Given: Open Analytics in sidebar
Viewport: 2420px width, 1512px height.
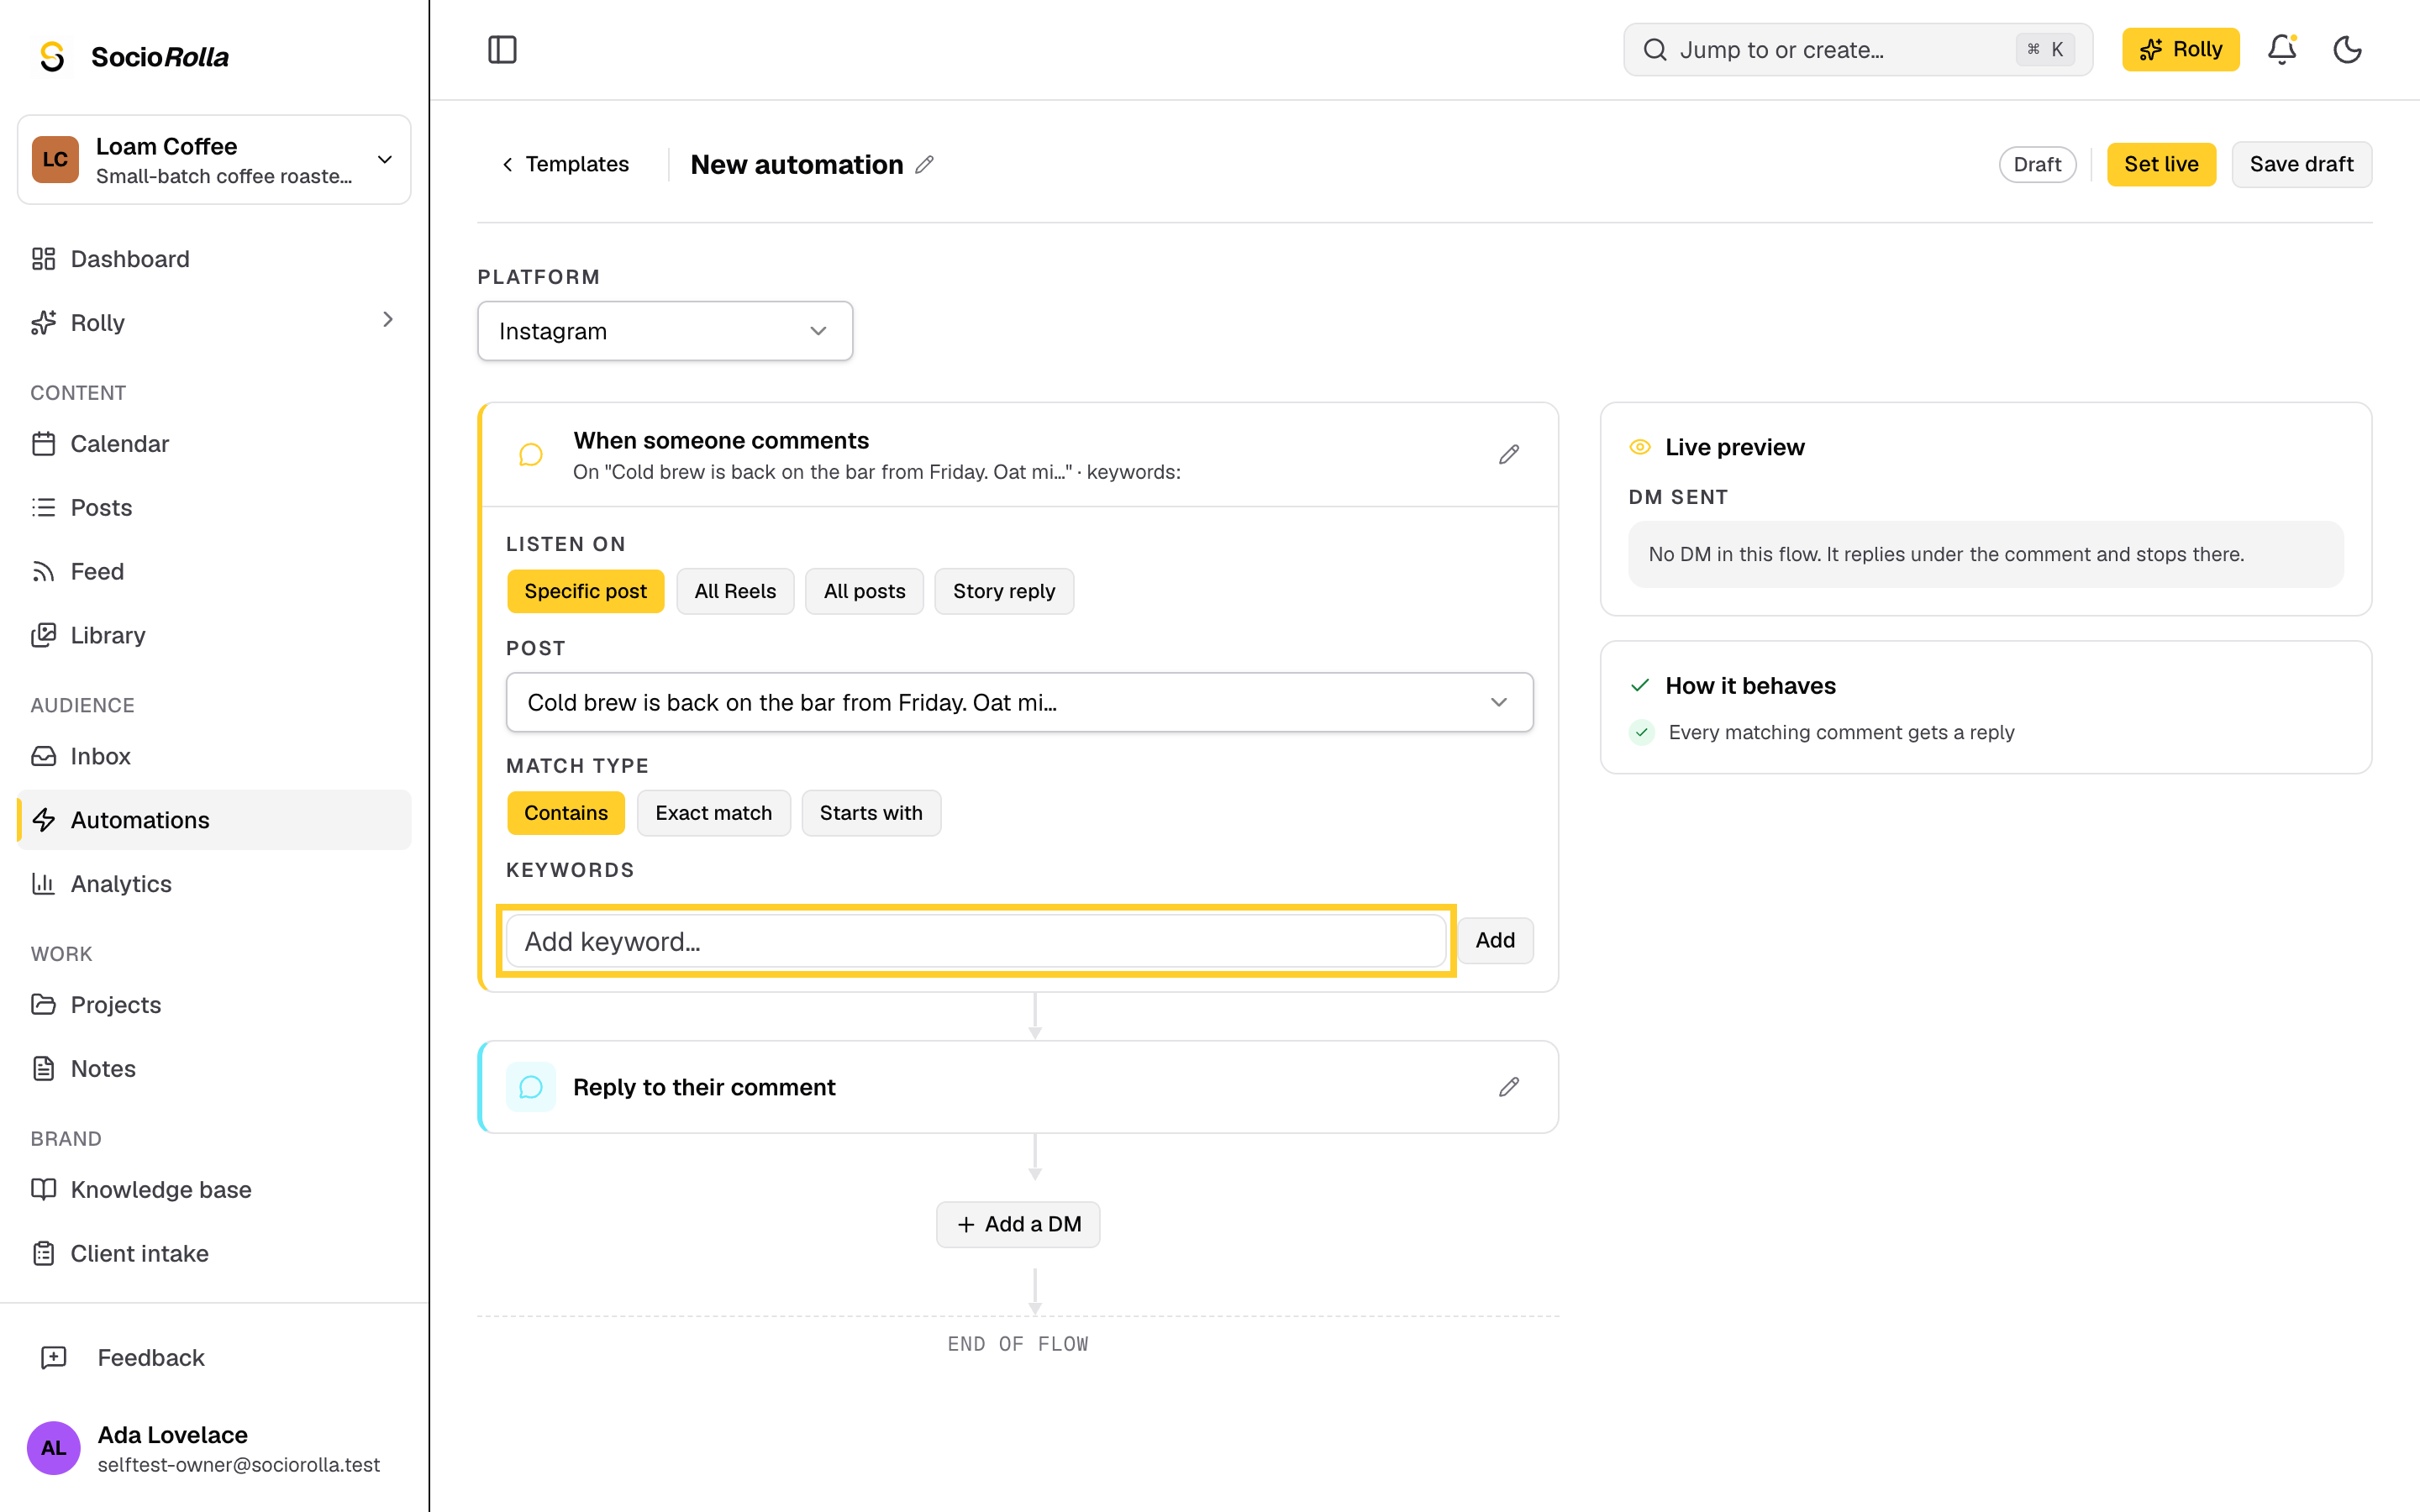Looking at the screenshot, I should [x=214, y=884].
